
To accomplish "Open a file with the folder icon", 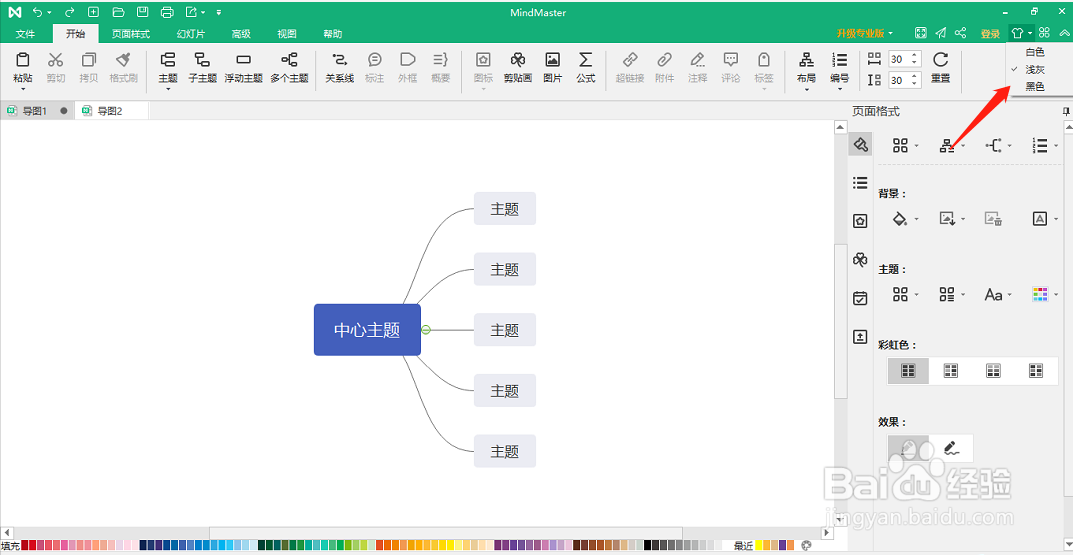I will (118, 12).
